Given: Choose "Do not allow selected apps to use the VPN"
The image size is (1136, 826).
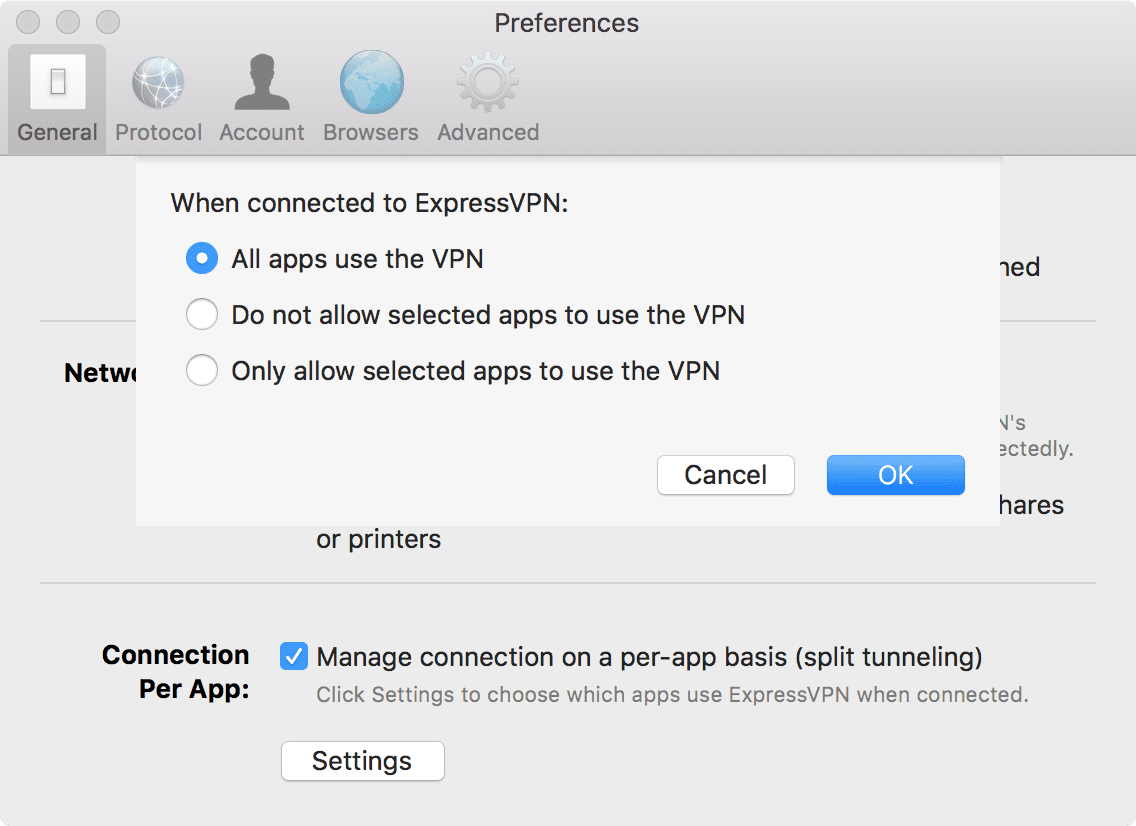Looking at the screenshot, I should click(202, 314).
